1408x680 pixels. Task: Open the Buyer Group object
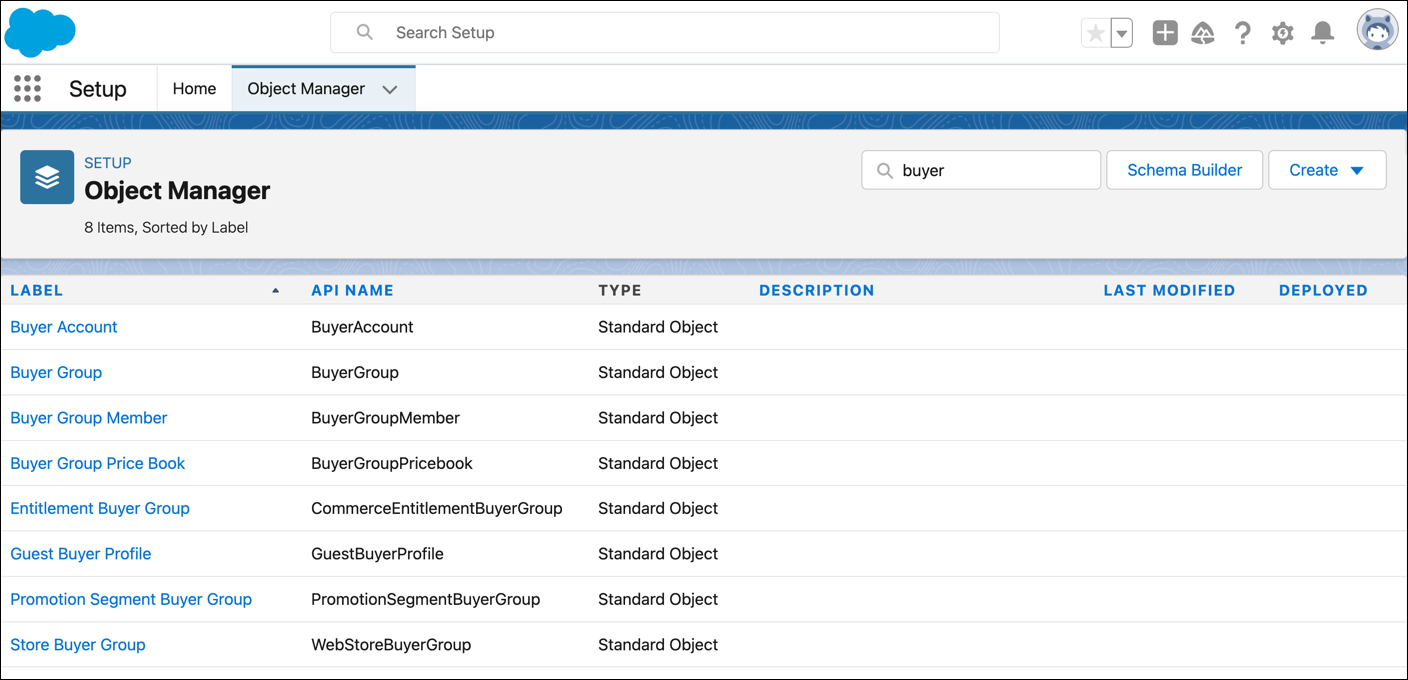(56, 372)
